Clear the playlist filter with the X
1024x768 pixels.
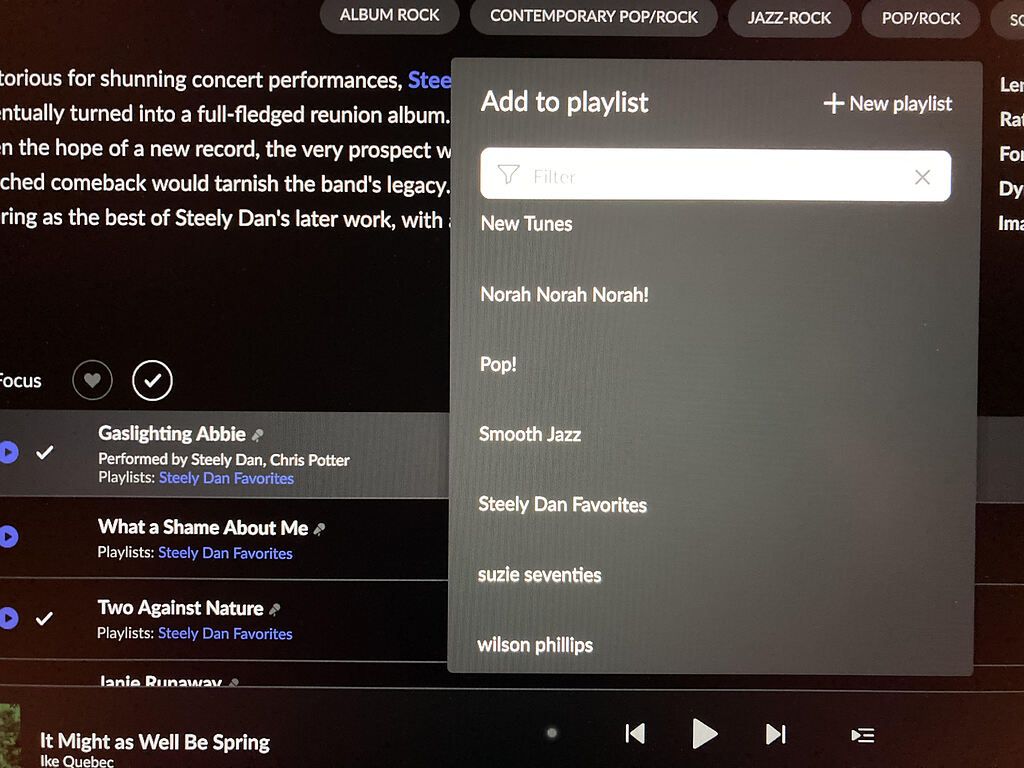pyautogui.click(x=922, y=176)
